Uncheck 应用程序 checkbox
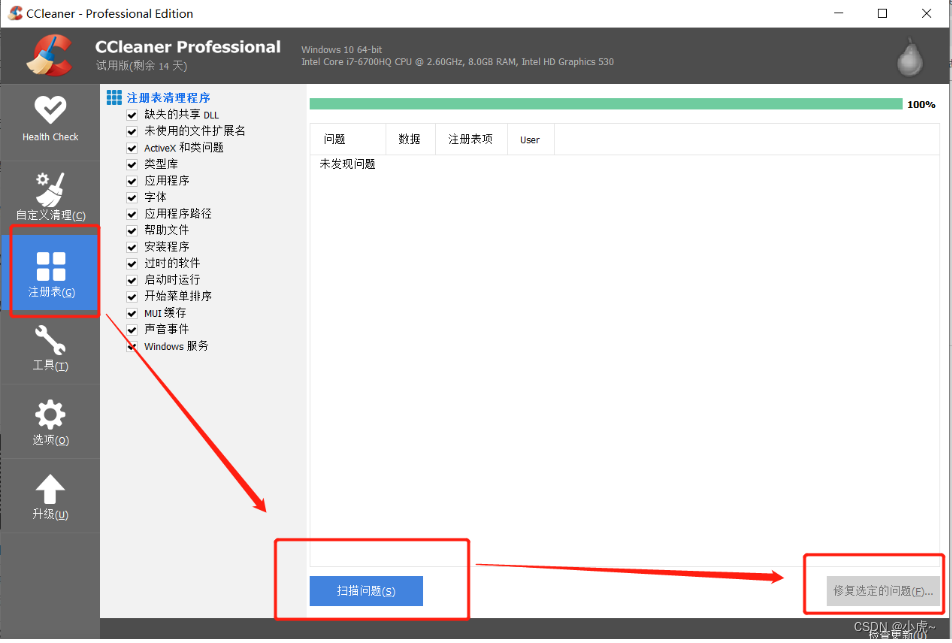Viewport: 952px width, 643px height. pyautogui.click(x=132, y=181)
